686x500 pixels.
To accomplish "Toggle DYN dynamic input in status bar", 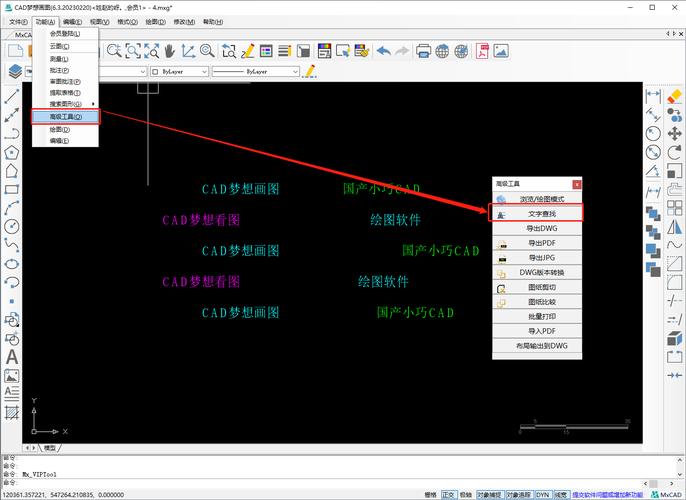I will (x=542, y=494).
